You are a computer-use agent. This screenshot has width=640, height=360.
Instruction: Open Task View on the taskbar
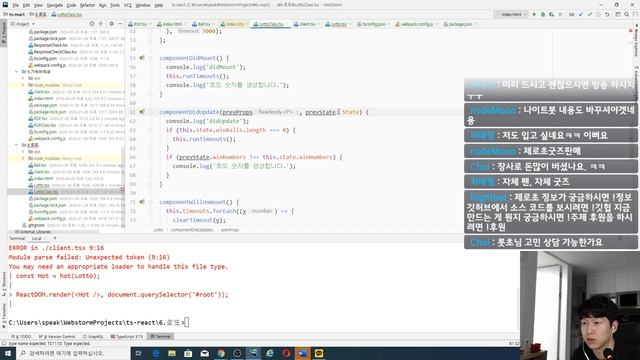(x=139, y=353)
